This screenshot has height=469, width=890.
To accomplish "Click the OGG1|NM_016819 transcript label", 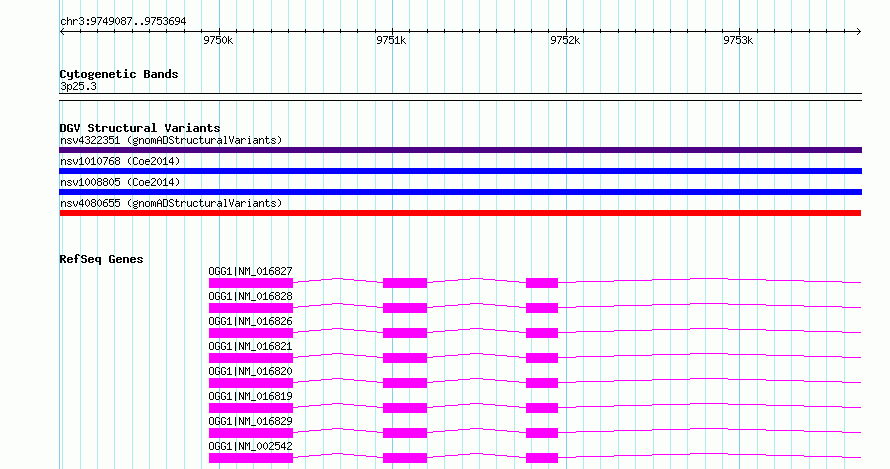I will (250, 396).
